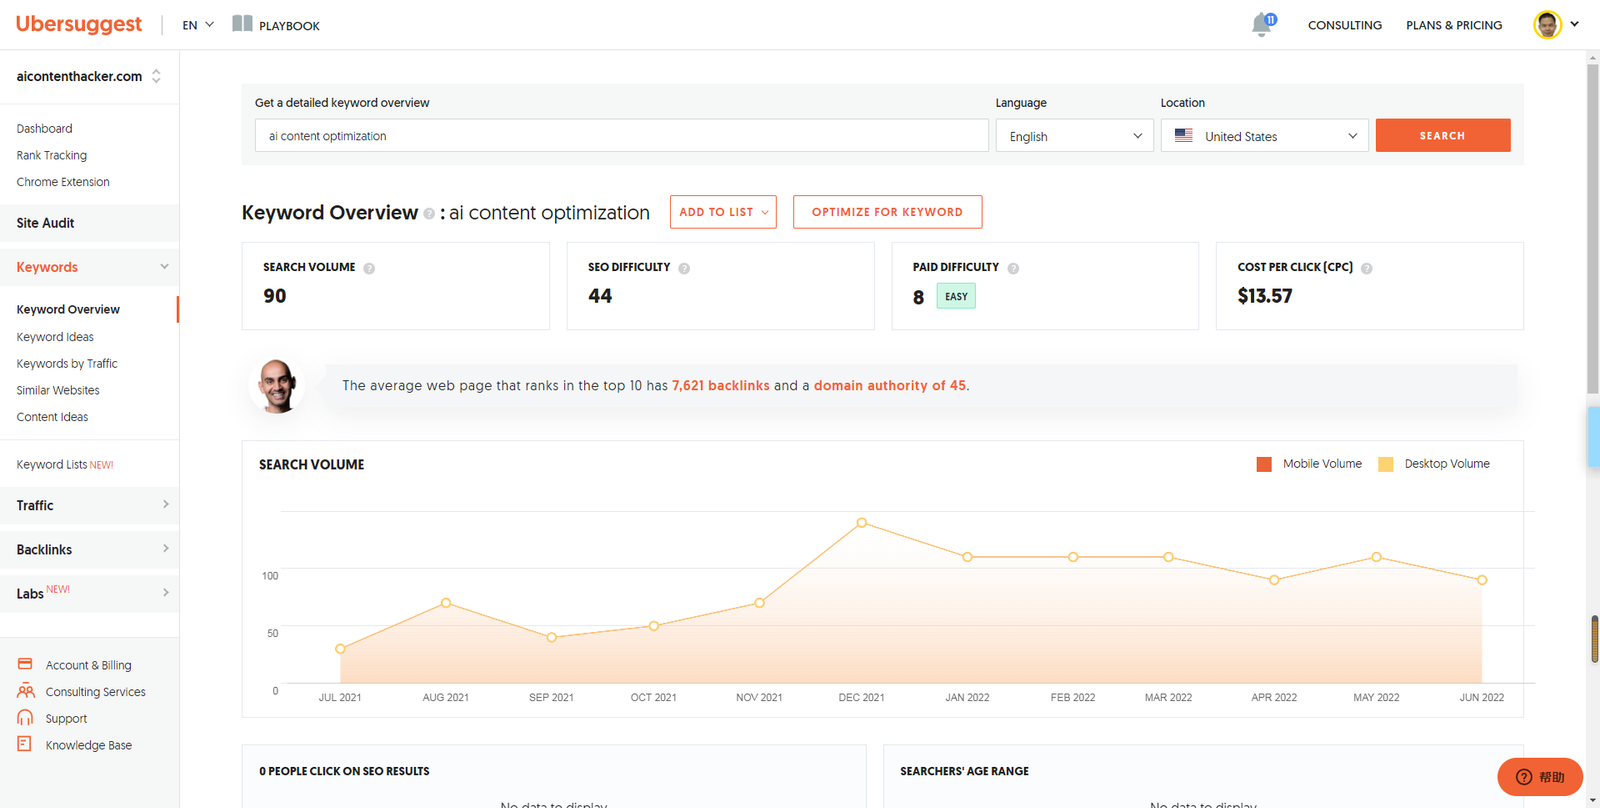The image size is (1600, 808).
Task: Open the Playbook book icon
Action: [x=242, y=23]
